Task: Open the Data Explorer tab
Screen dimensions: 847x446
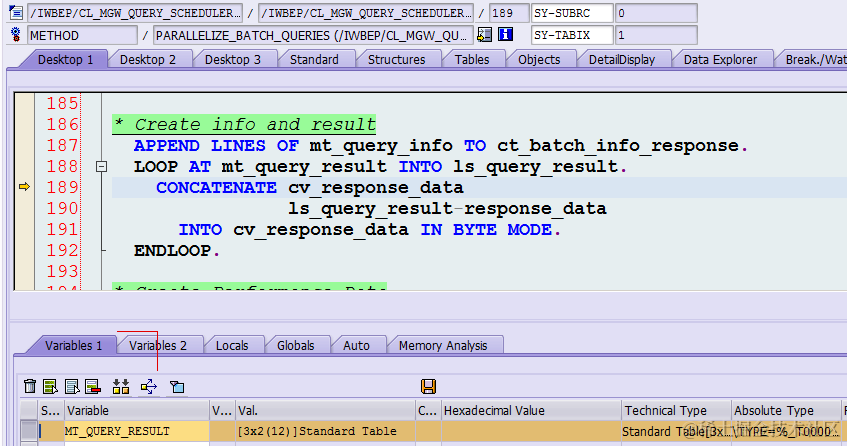Action: coord(720,59)
